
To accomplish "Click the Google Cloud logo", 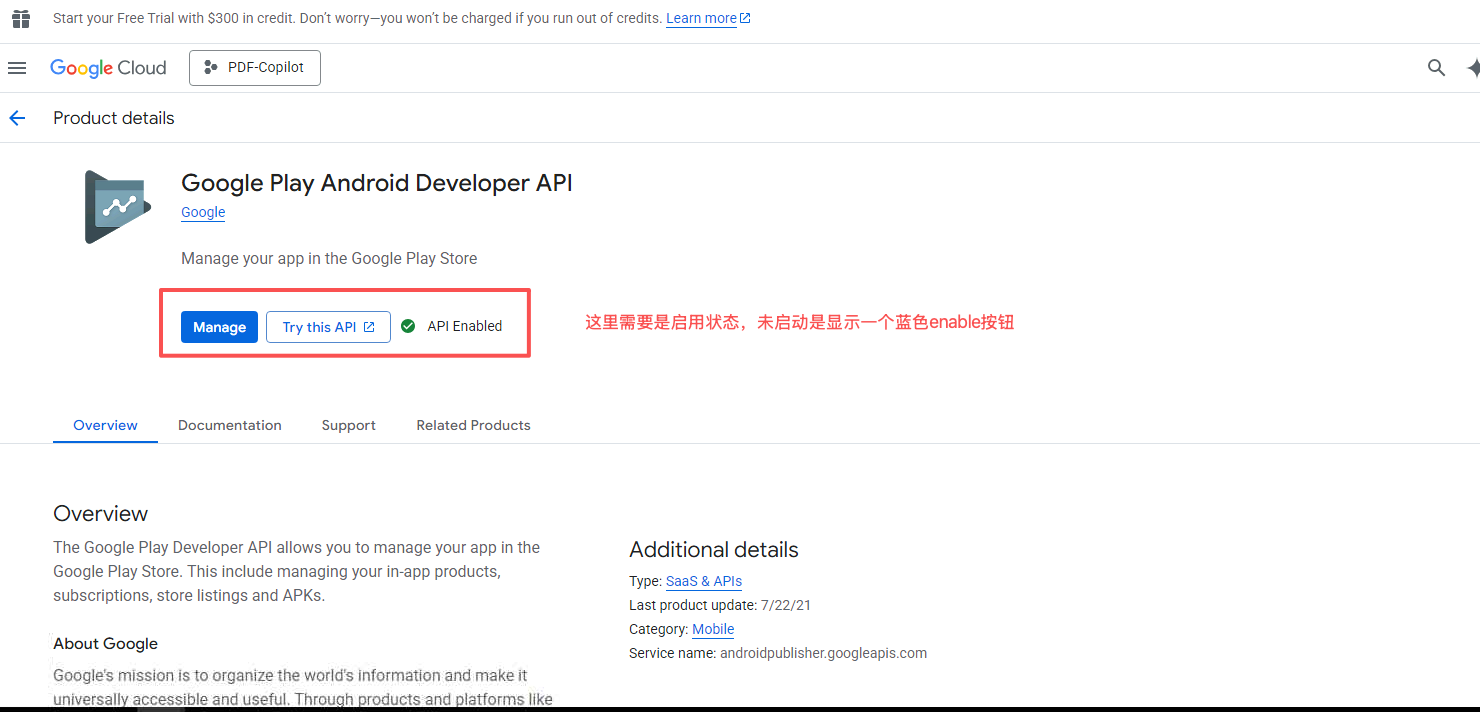I will pyautogui.click(x=108, y=68).
